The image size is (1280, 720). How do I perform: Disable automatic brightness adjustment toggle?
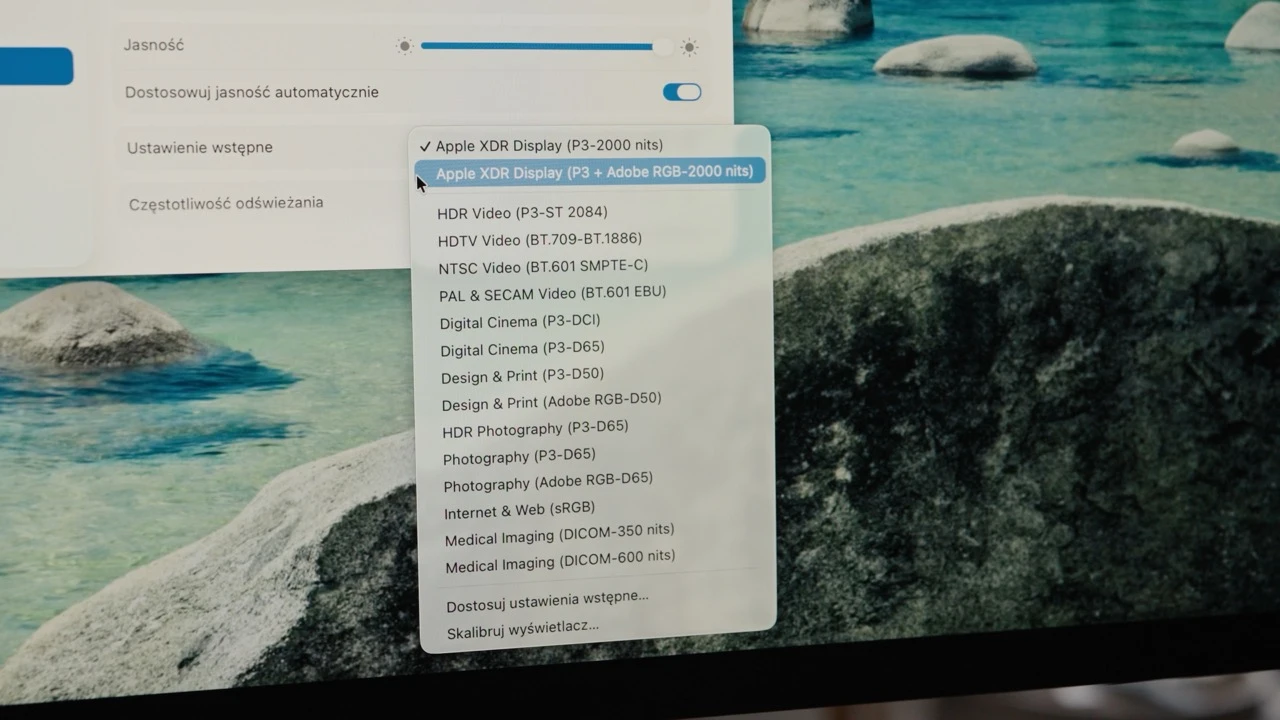[x=681, y=91]
